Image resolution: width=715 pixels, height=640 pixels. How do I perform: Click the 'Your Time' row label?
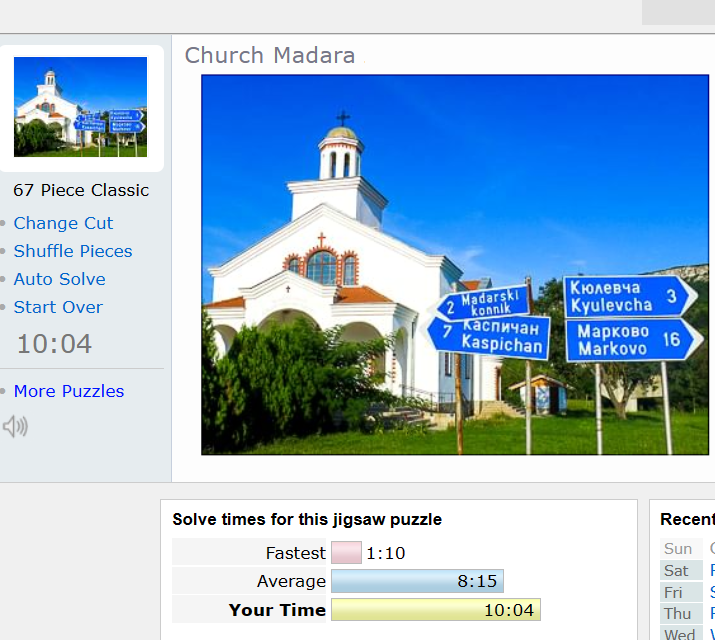(x=277, y=610)
